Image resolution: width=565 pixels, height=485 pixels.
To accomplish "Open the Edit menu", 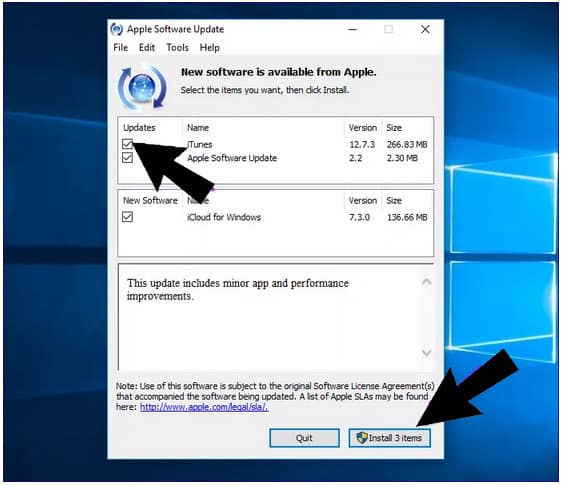I will [x=147, y=48].
